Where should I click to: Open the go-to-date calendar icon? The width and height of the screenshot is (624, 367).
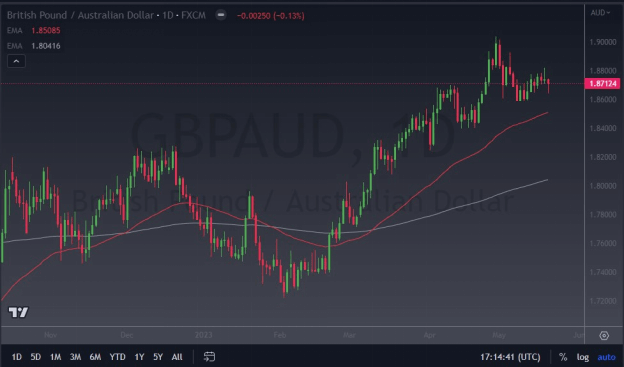click(x=209, y=357)
